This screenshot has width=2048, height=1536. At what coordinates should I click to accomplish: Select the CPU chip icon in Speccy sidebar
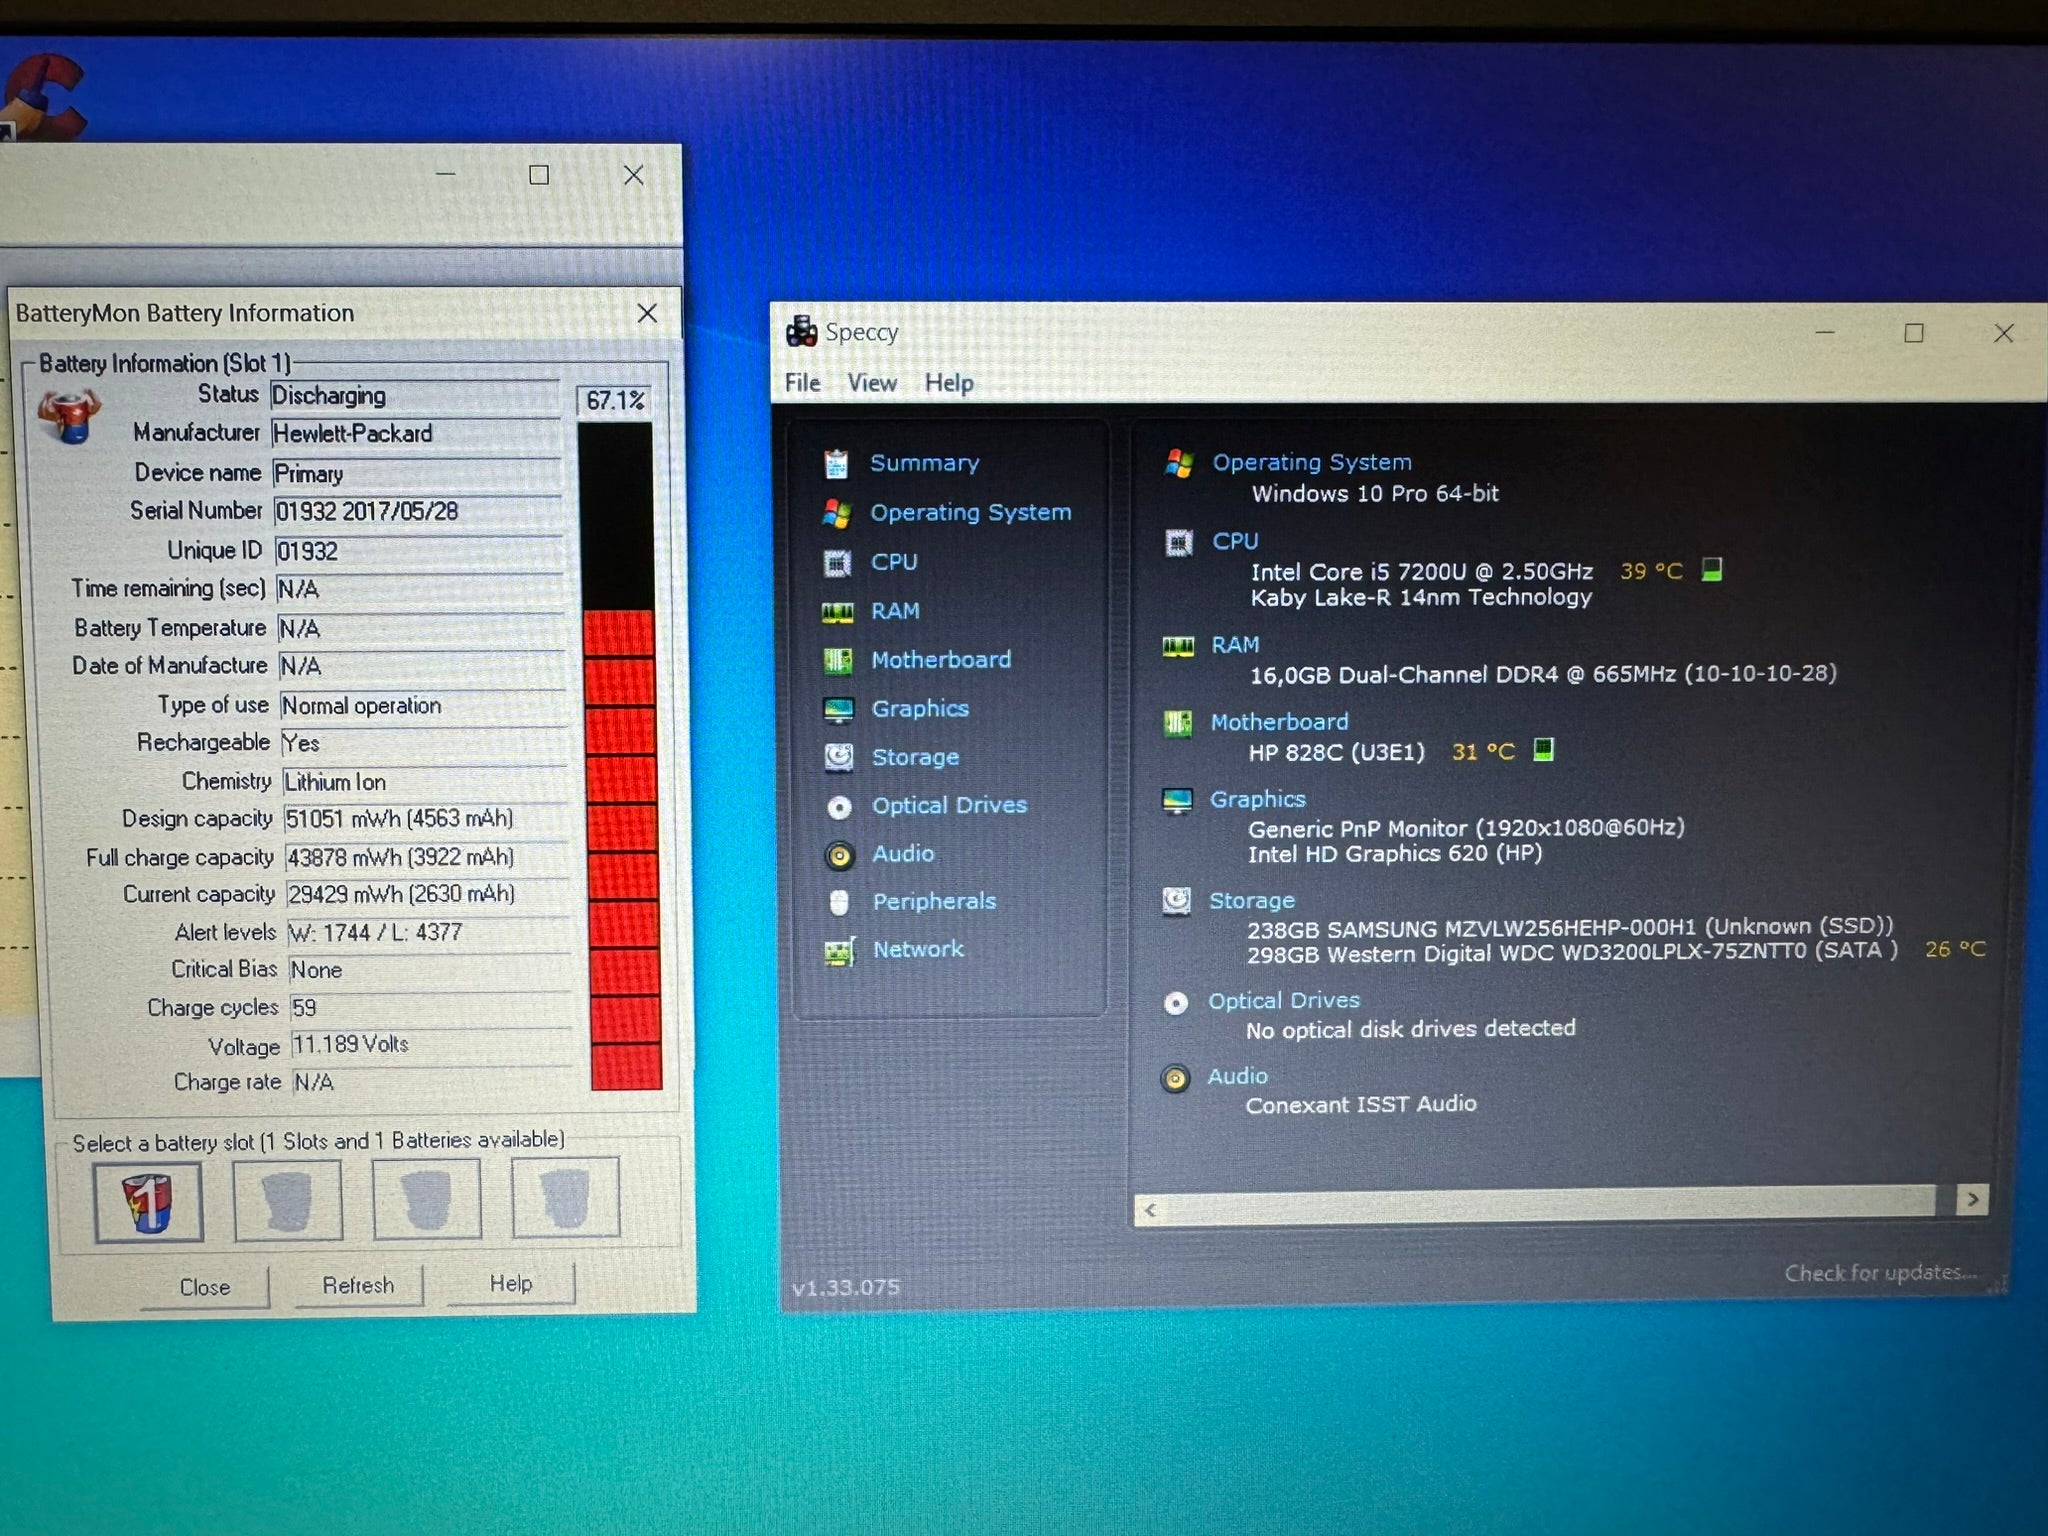837,563
